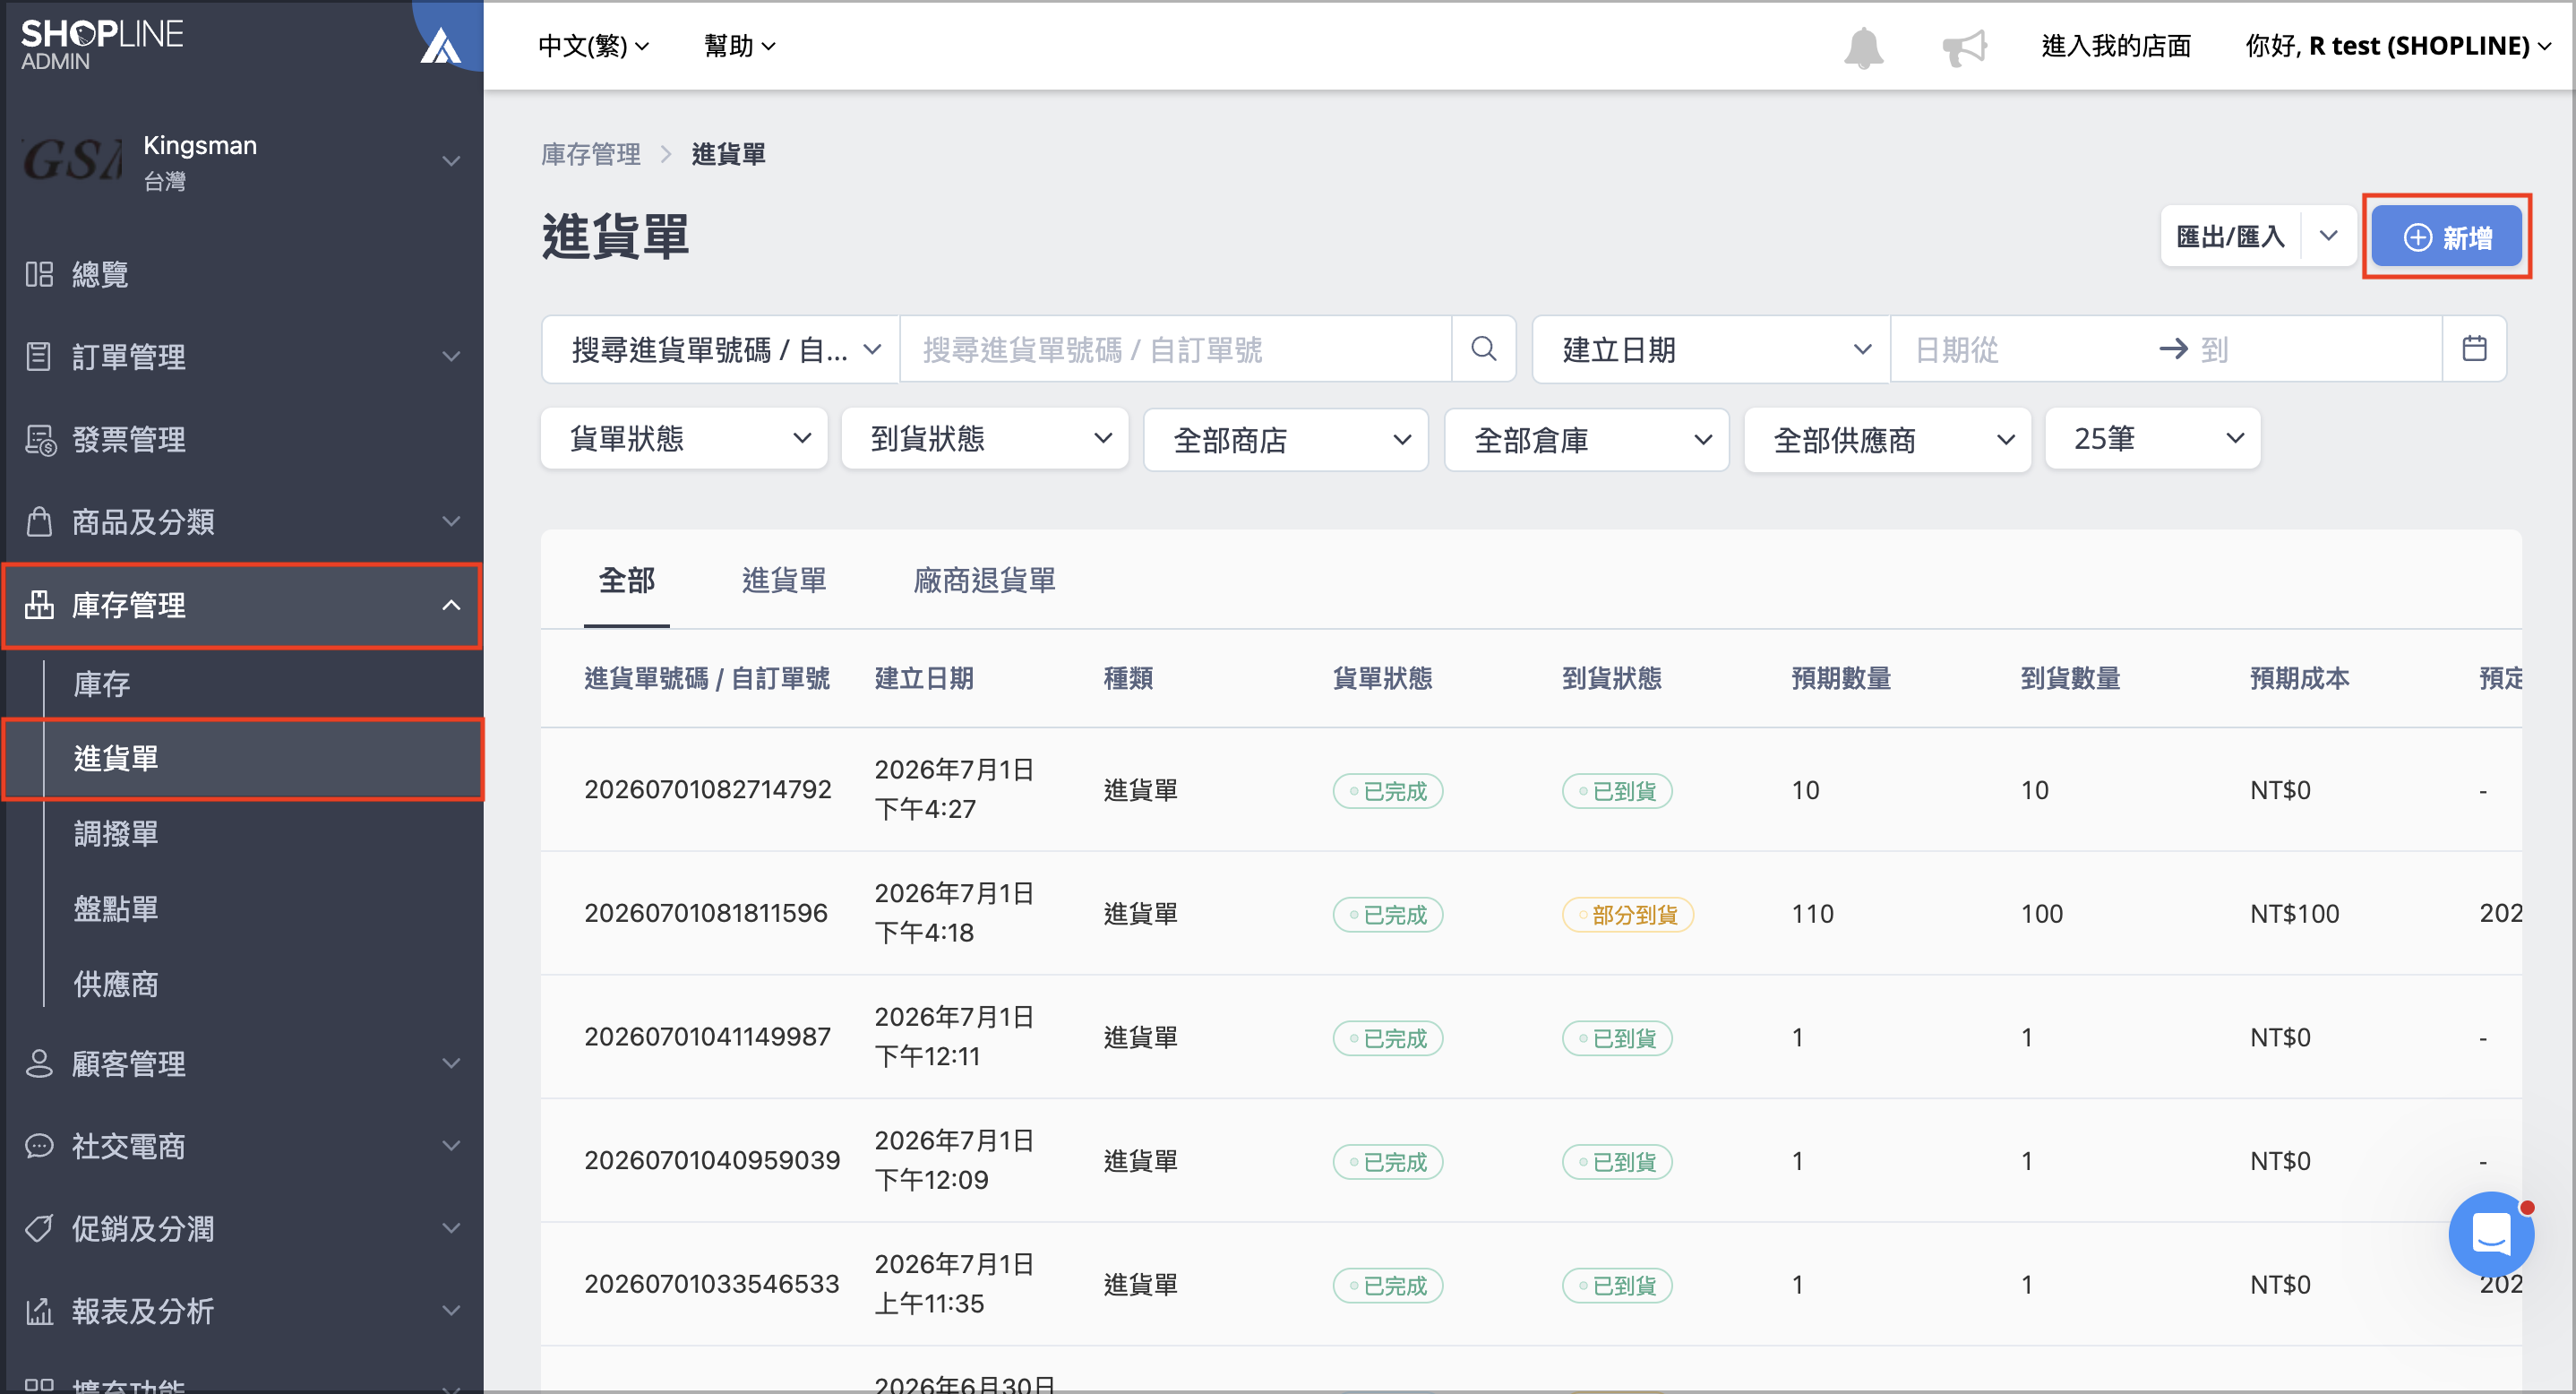Image resolution: width=2576 pixels, height=1394 pixels.
Task: Expand the 商品及分類 menu chevron
Action: click(452, 521)
